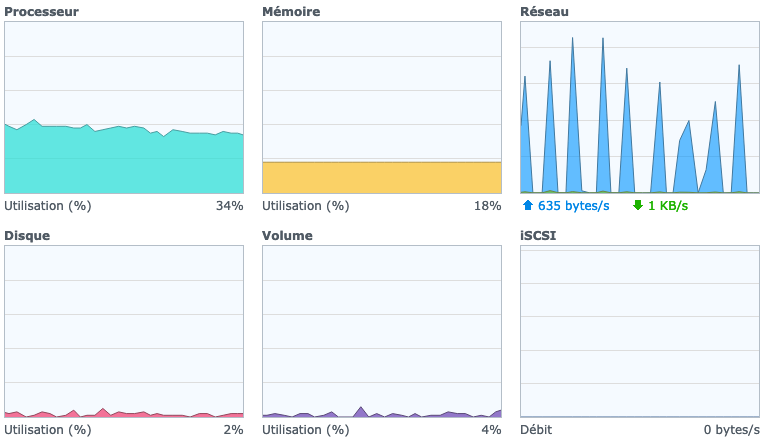Click the 34% processor utilisation value
The height and width of the screenshot is (441, 766).
click(230, 206)
